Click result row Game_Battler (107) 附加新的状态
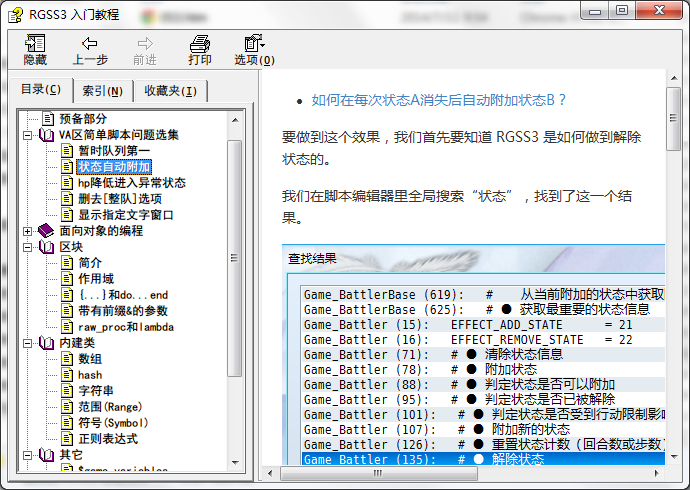The image size is (690, 490). (x=483, y=429)
